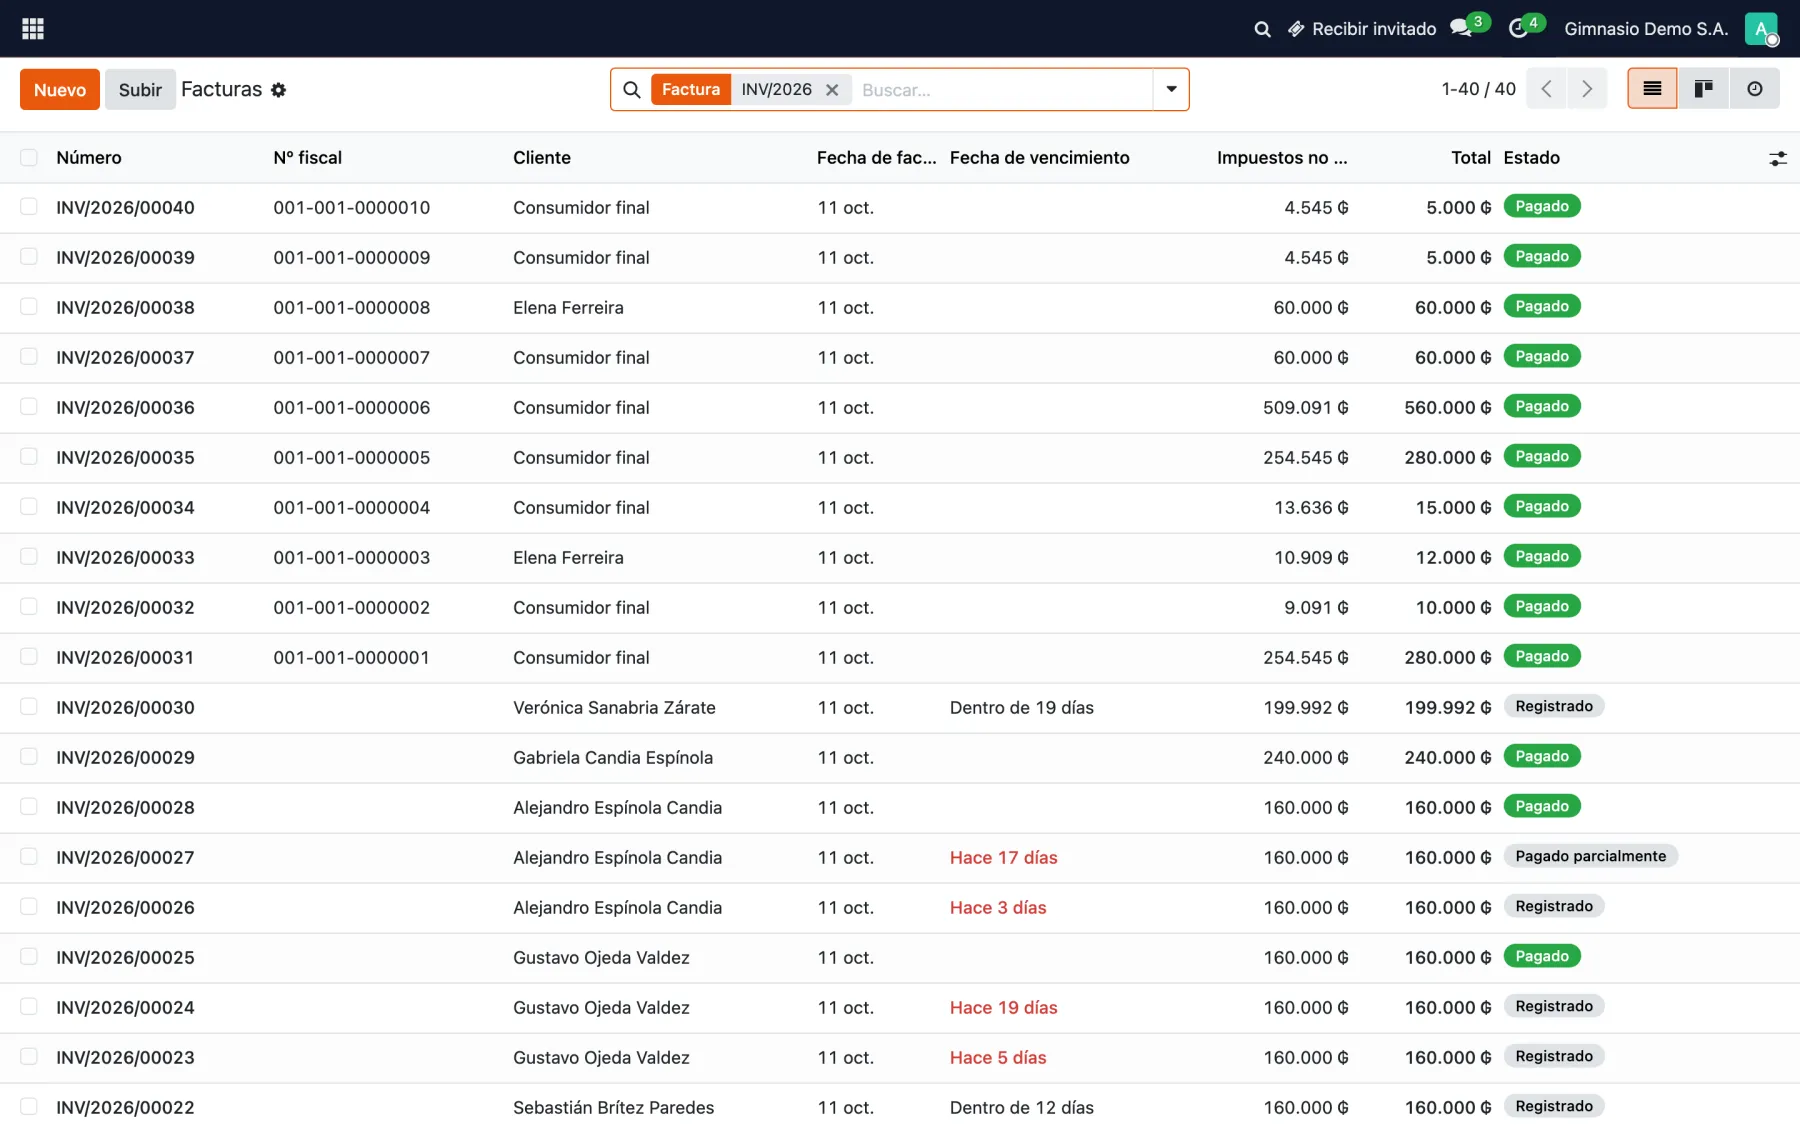Select all invoices with header checkbox
1800x1125 pixels.
pyautogui.click(x=29, y=158)
